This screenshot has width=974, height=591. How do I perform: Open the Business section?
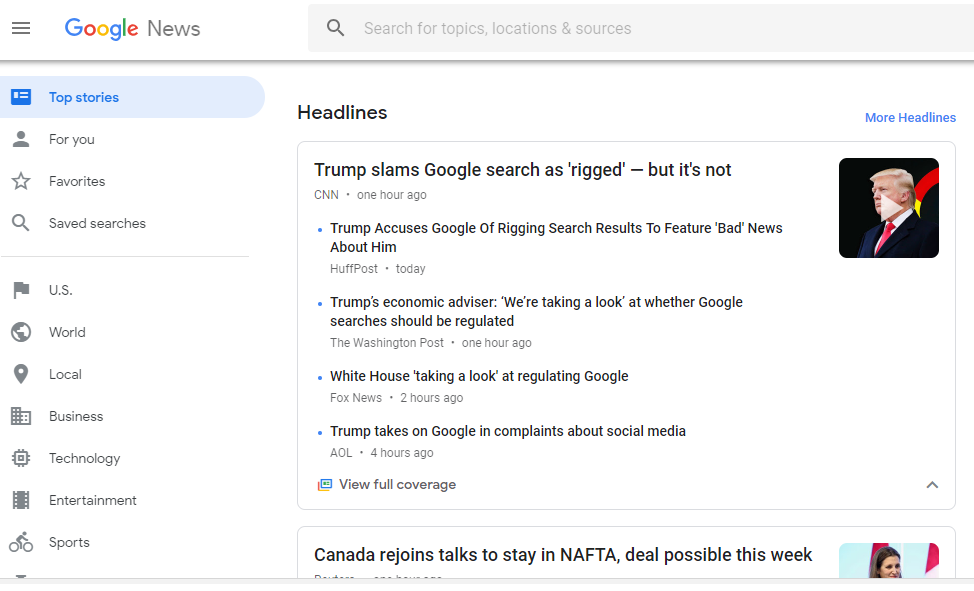(76, 416)
